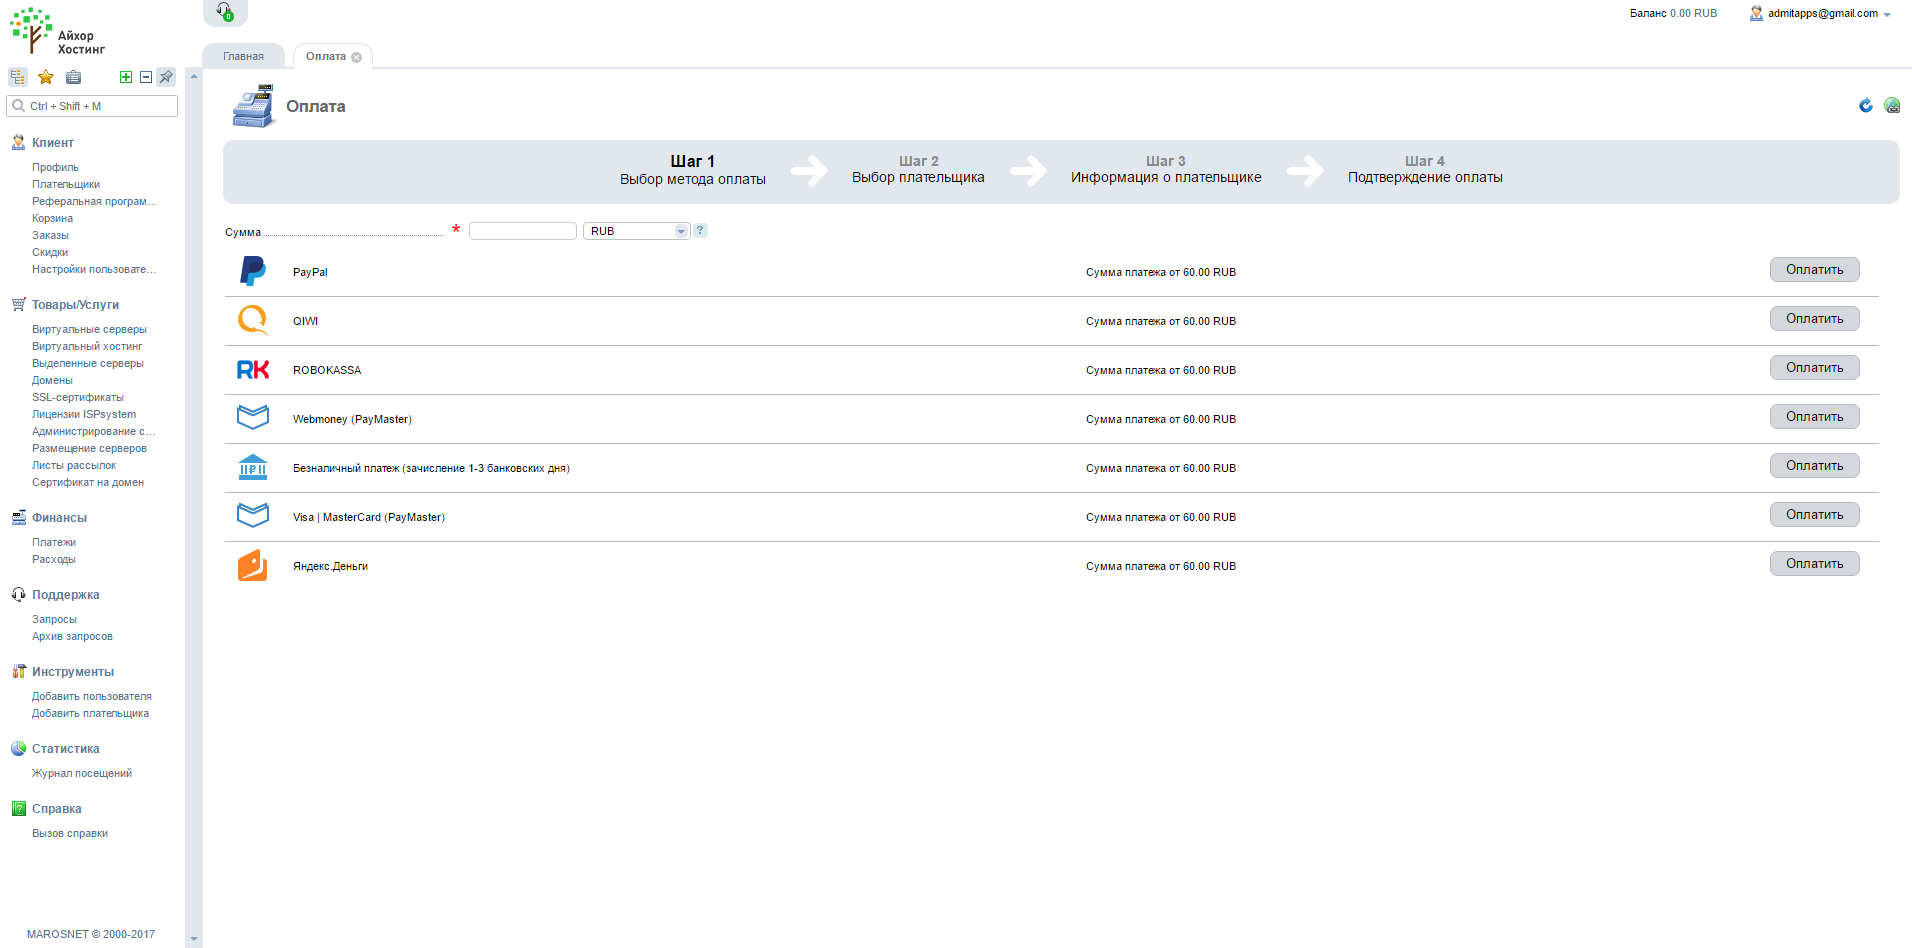Collapse the Финансы menu section

tap(59, 518)
